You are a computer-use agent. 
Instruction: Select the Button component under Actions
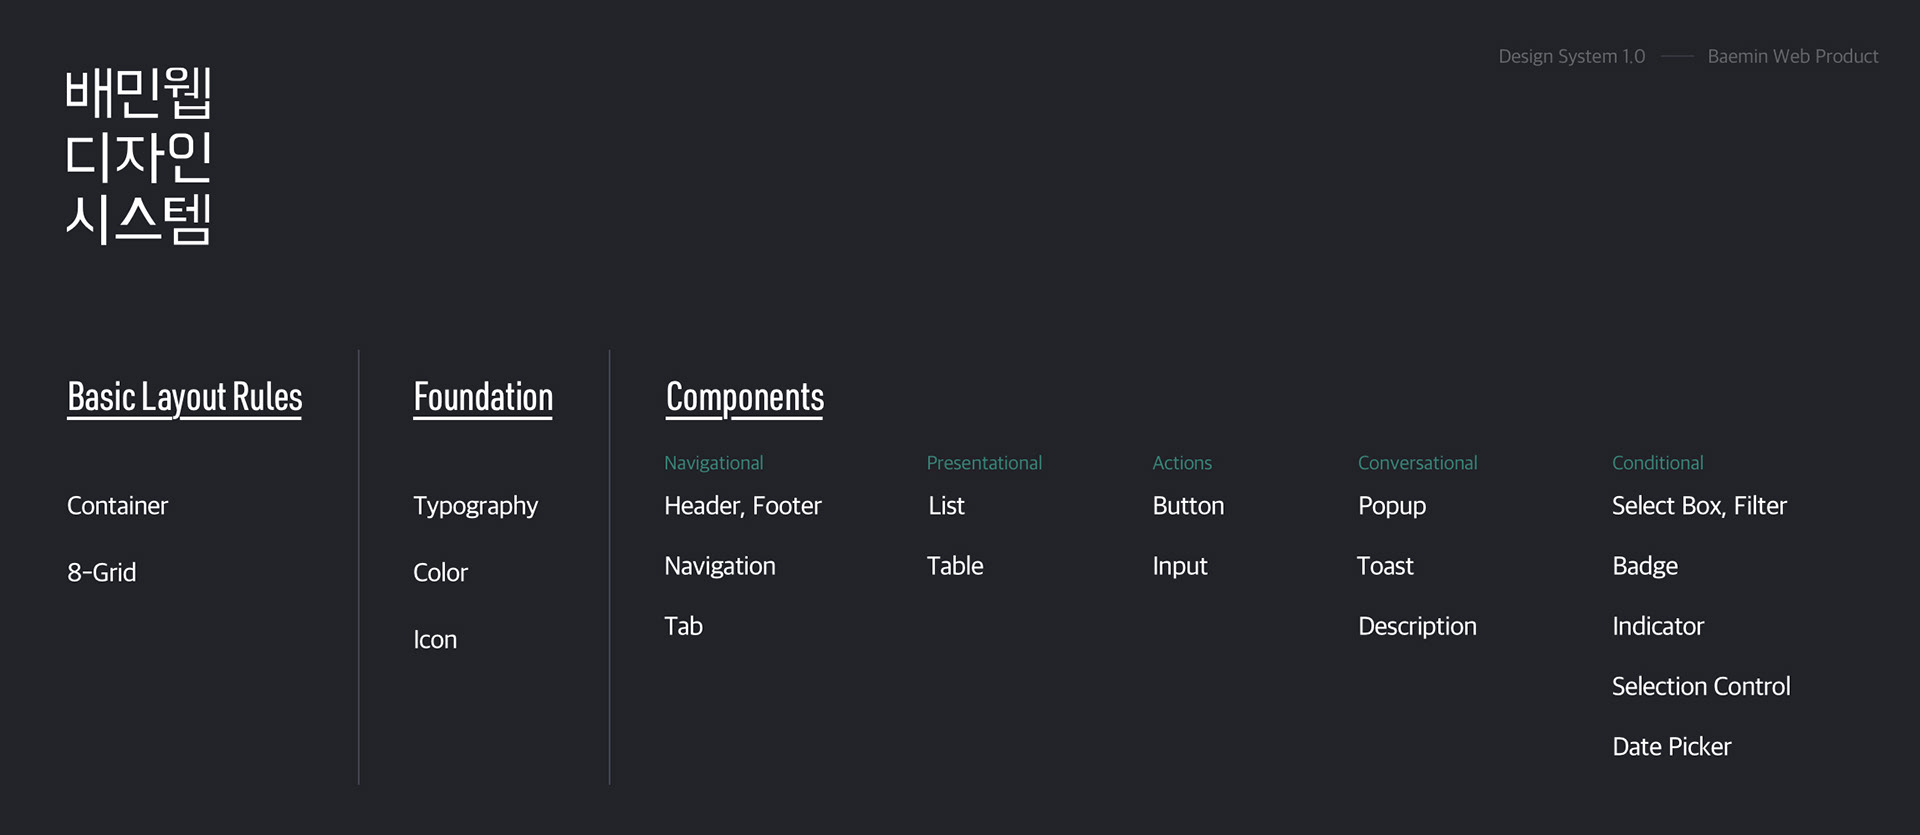coord(1188,506)
